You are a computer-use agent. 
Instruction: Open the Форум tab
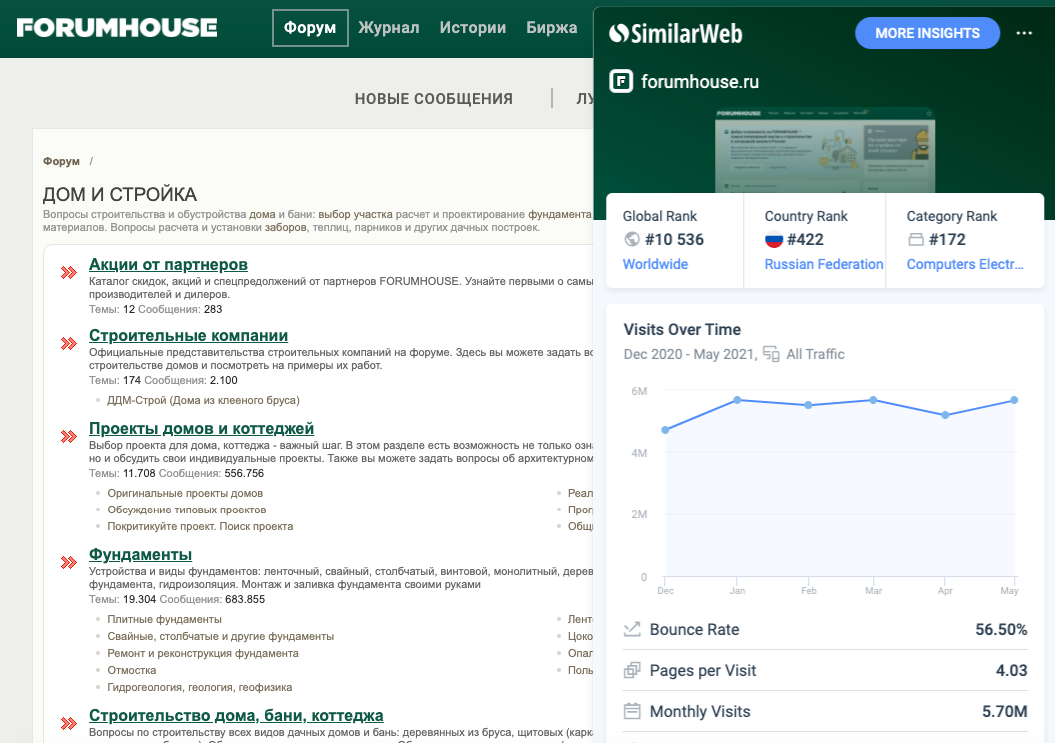tap(310, 28)
